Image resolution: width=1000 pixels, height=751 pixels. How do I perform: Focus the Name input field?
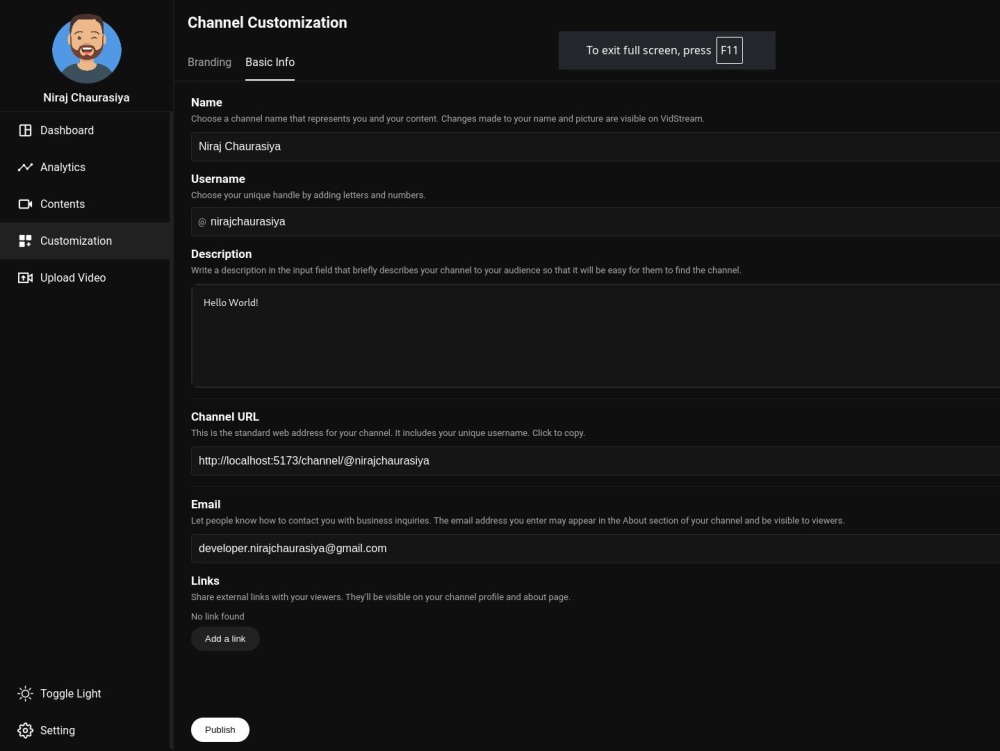596,147
